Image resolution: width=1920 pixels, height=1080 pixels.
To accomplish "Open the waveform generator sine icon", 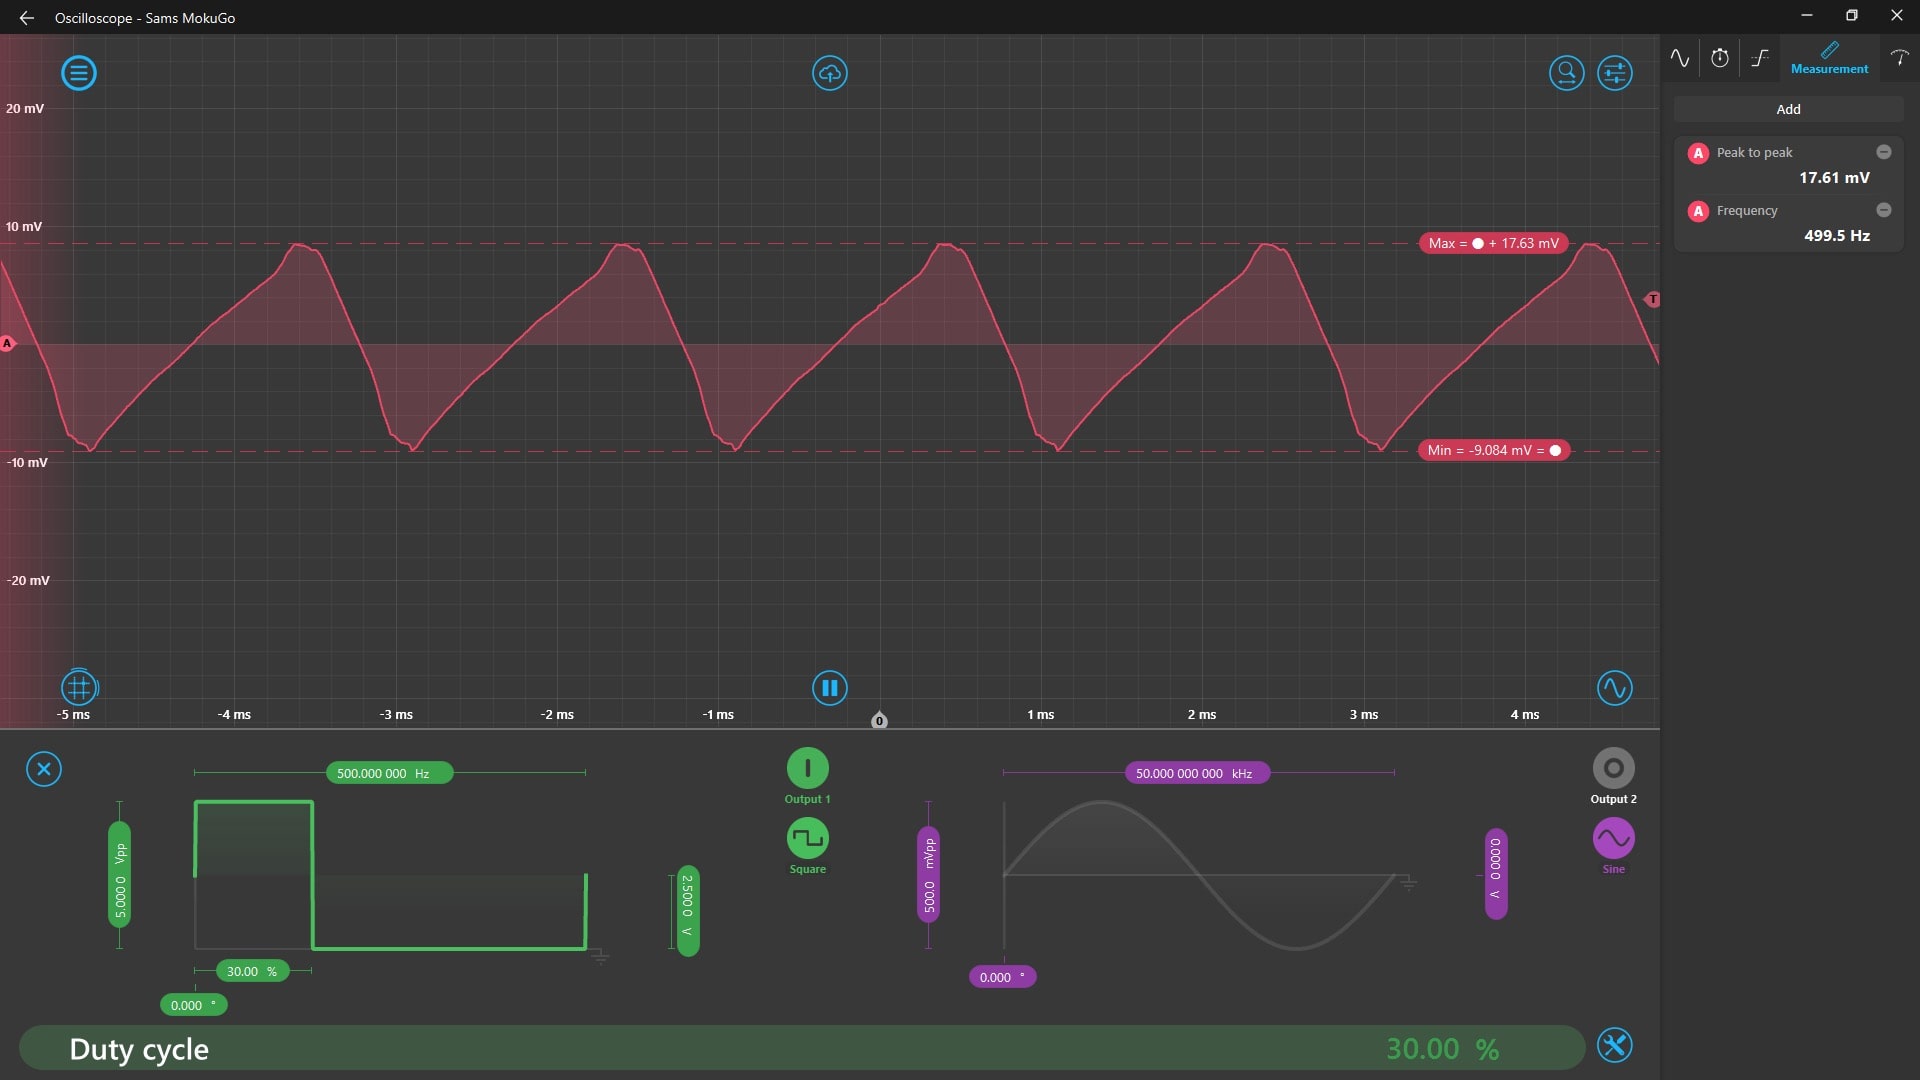I will point(1614,688).
